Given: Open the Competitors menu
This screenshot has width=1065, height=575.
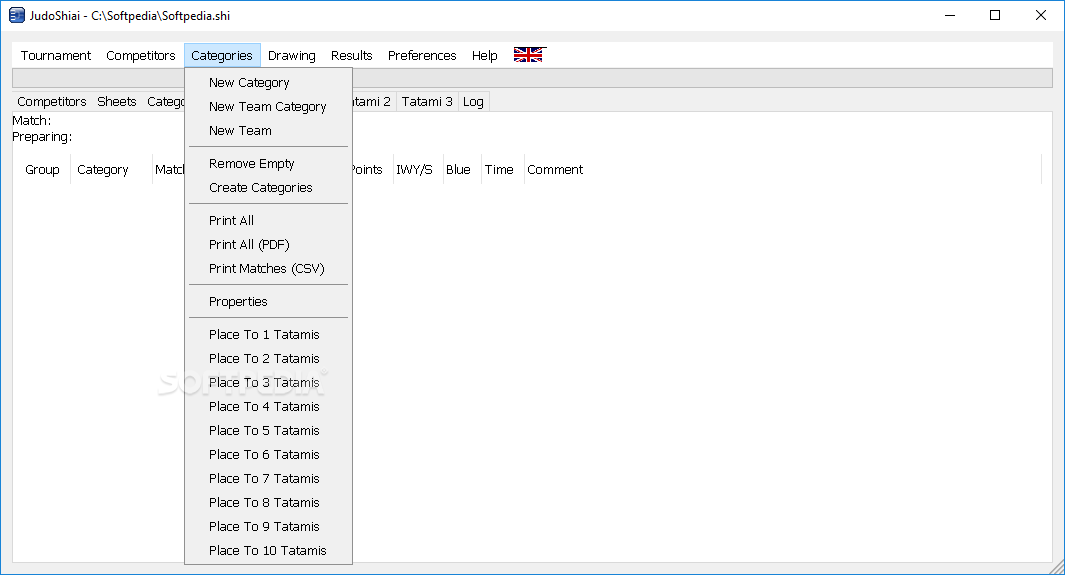Looking at the screenshot, I should [x=141, y=56].
